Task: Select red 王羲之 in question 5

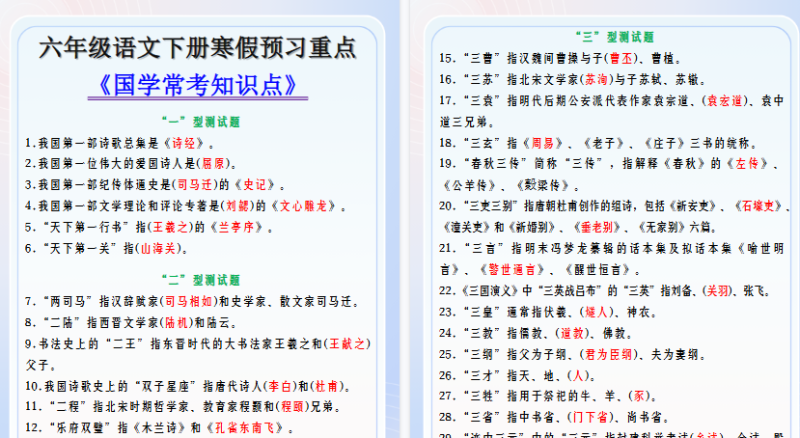Action: point(171,227)
